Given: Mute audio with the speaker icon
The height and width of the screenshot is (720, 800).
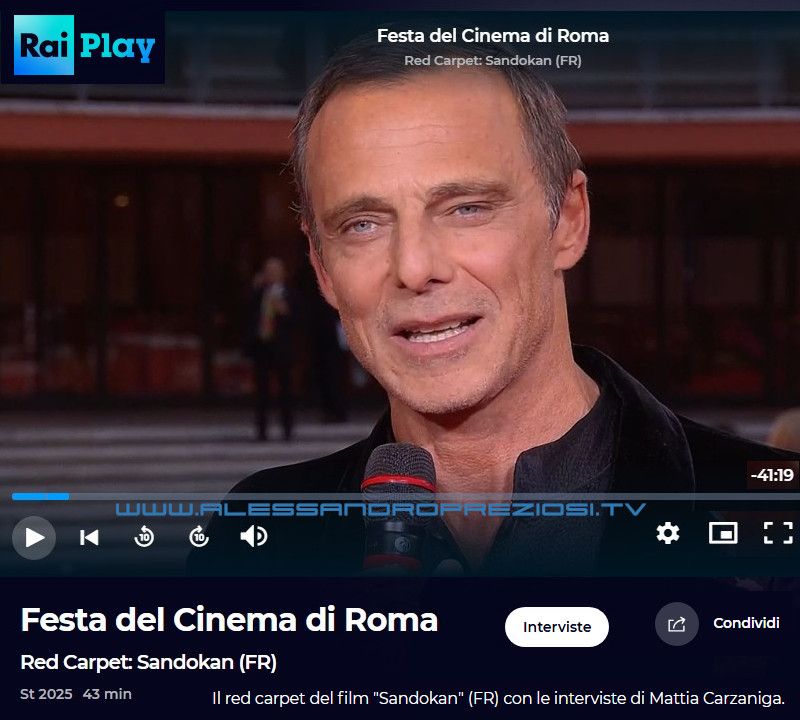Looking at the screenshot, I should click(x=254, y=536).
